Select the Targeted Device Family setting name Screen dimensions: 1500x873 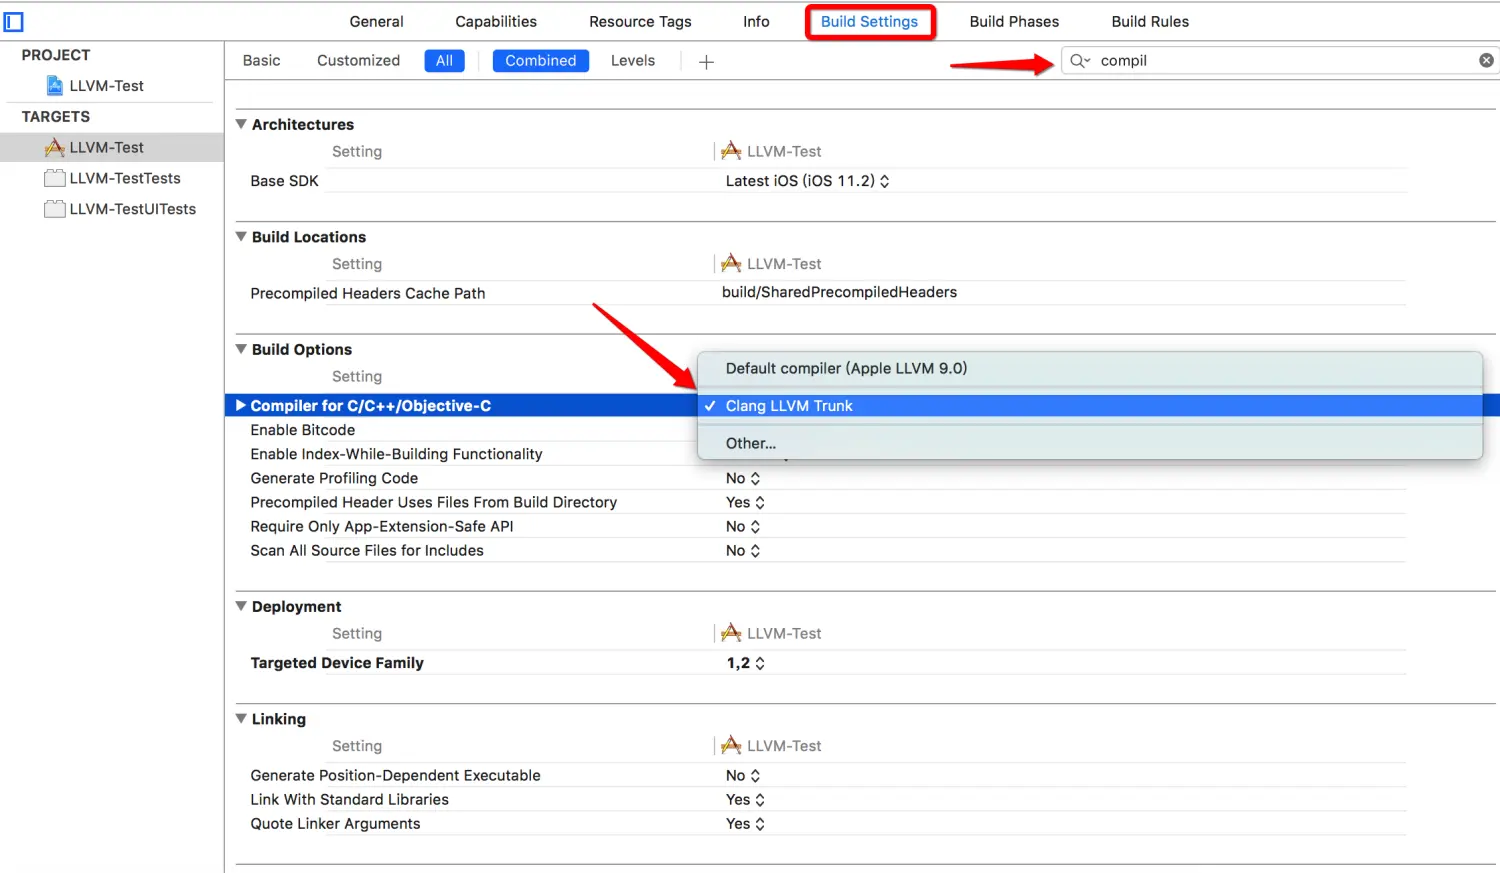337,663
